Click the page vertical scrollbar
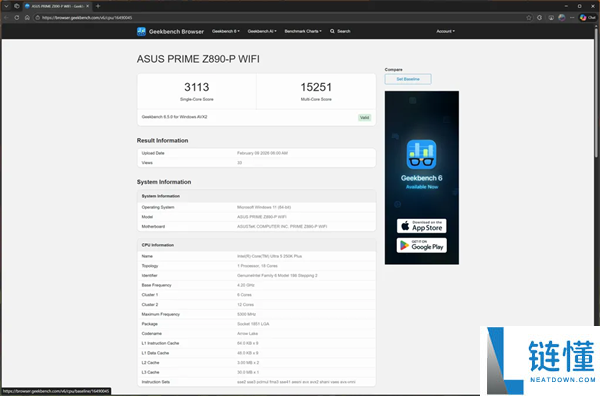The width and height of the screenshot is (600, 396). (596, 92)
